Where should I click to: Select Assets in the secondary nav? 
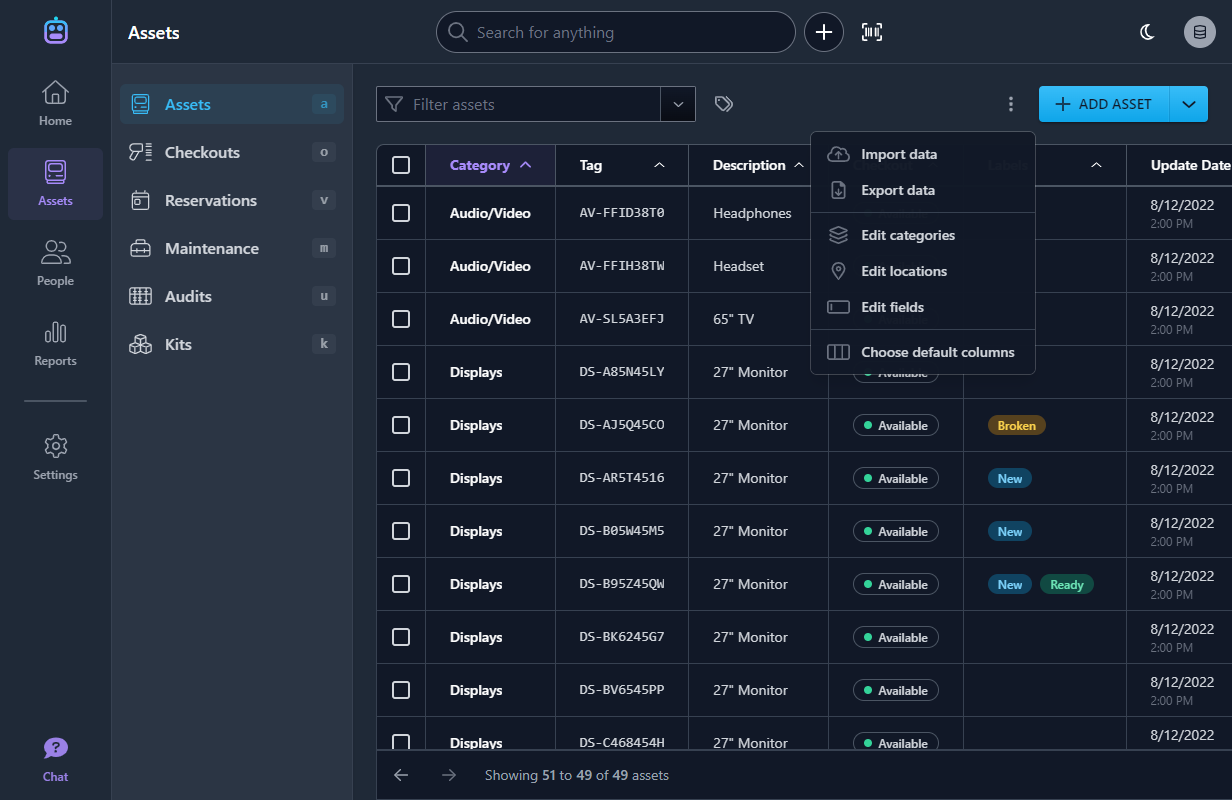[x=232, y=104]
